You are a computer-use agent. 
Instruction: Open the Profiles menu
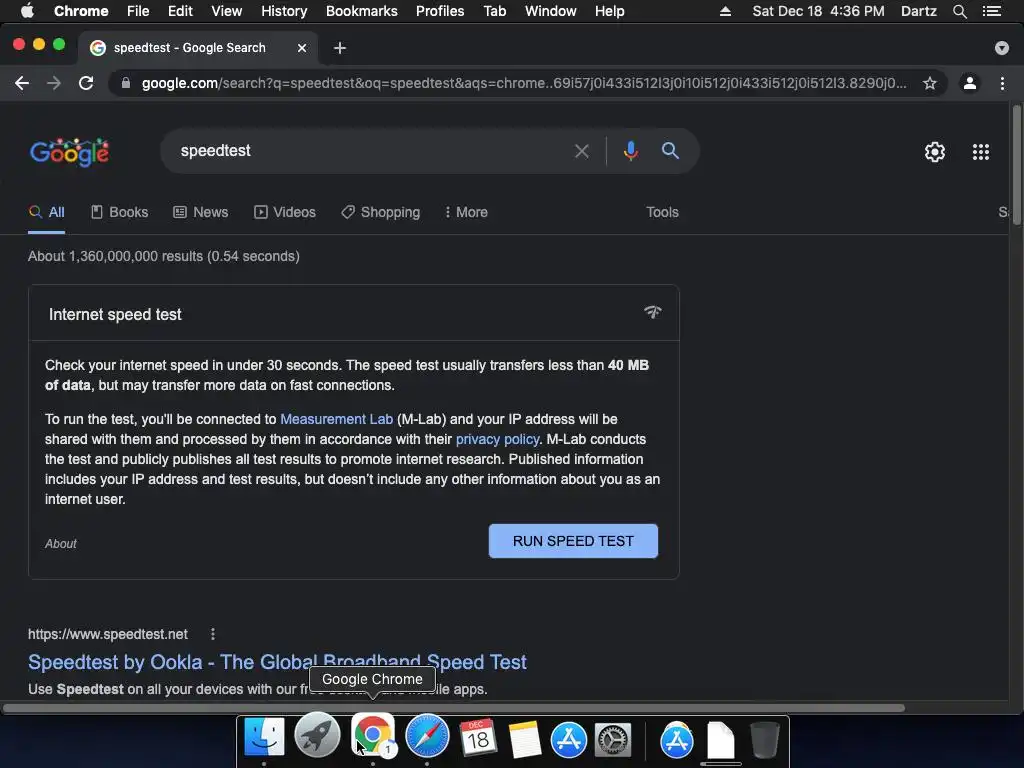(440, 11)
